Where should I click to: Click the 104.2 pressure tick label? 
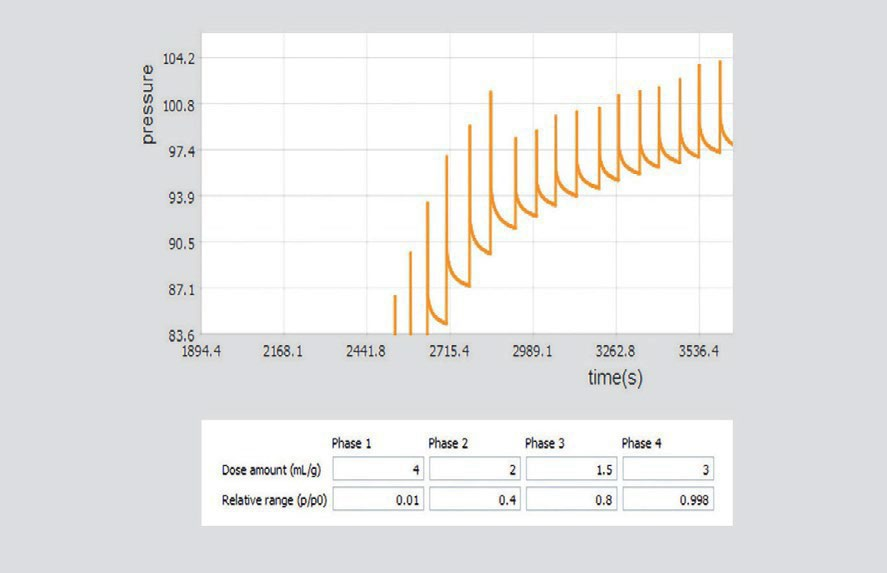pos(179,59)
